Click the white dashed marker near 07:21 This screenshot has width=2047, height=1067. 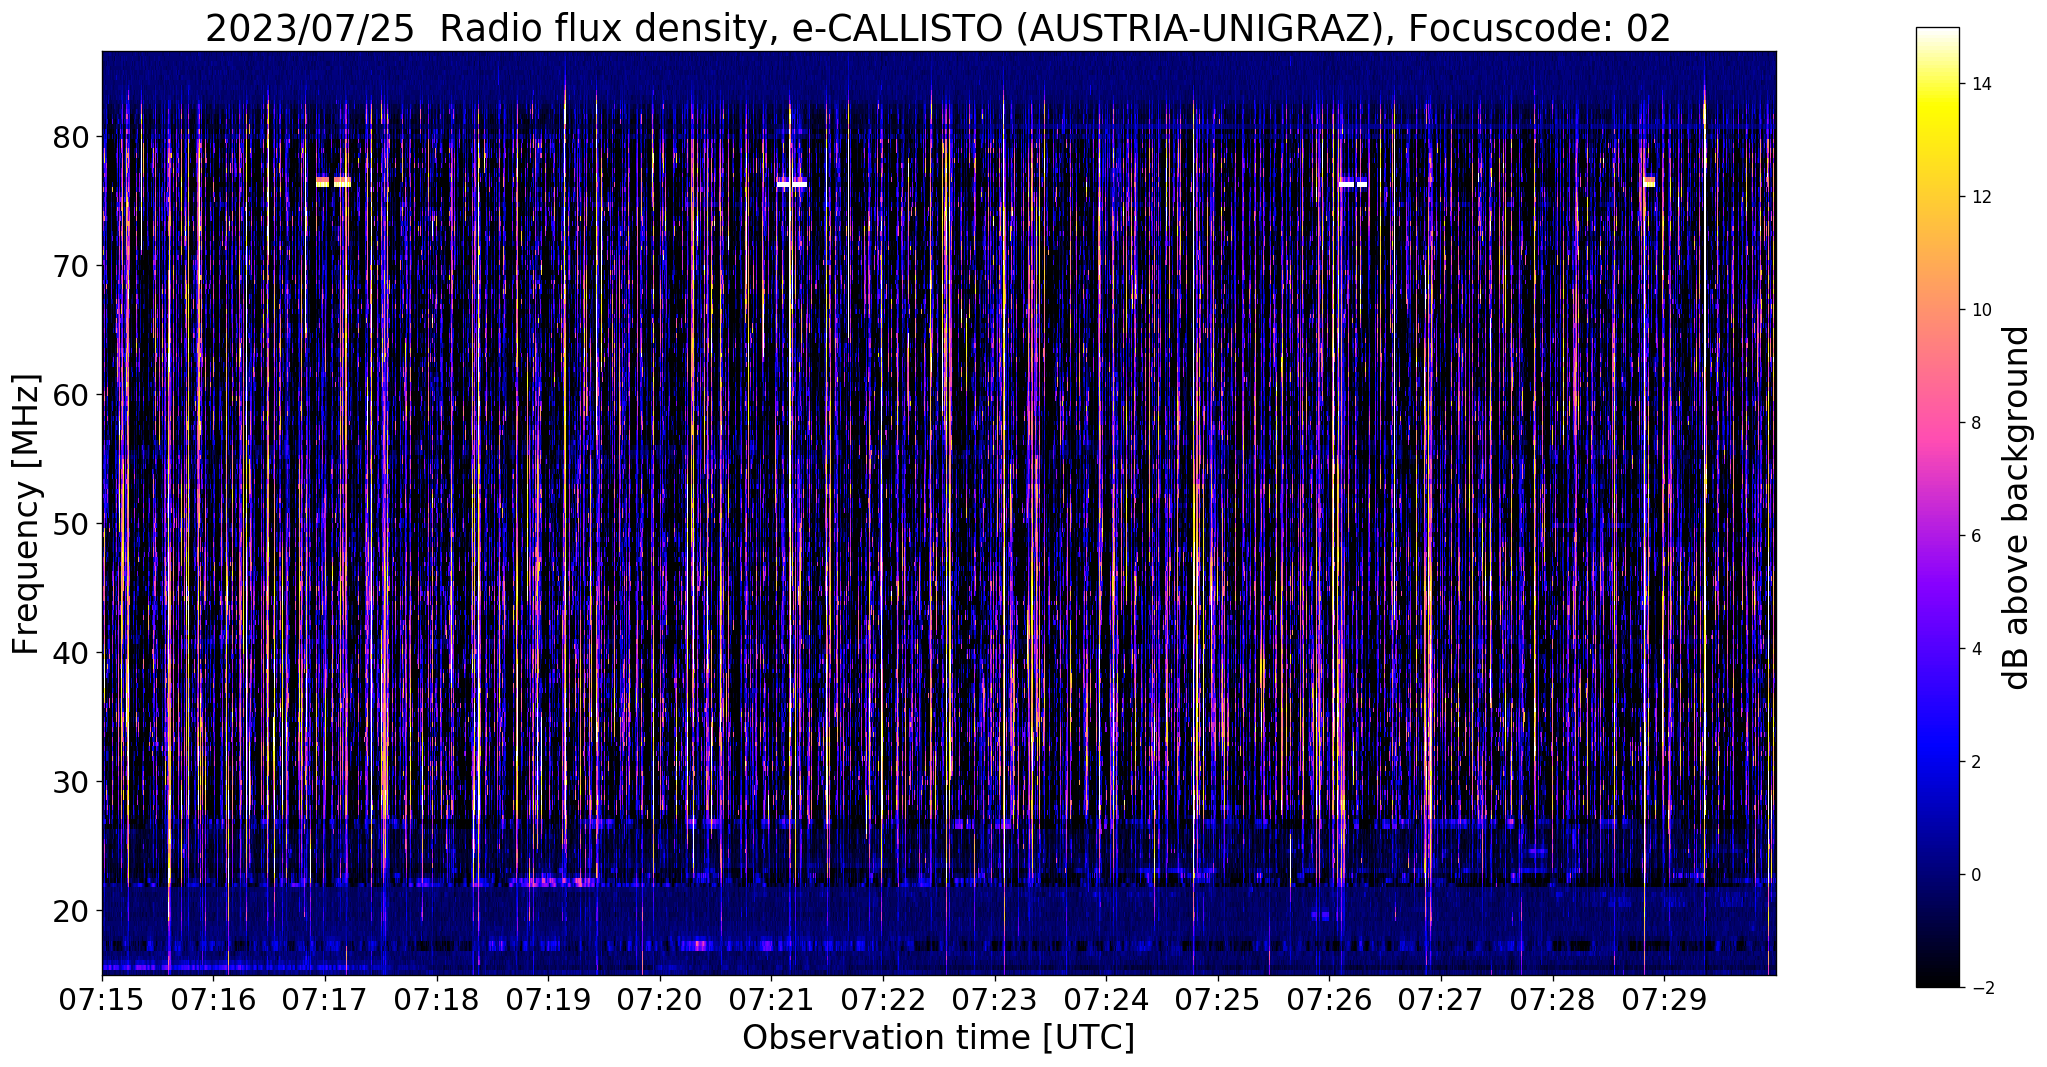click(792, 184)
